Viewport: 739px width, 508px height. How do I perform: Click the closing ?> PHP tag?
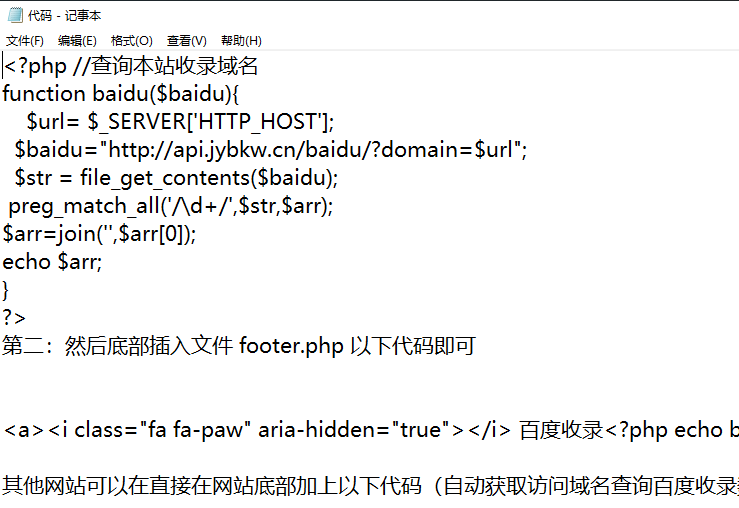(14, 318)
